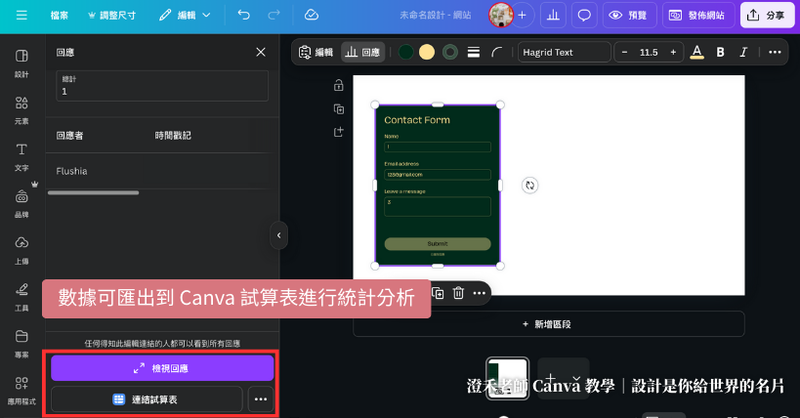Close the 回應 responses panel
800x418 pixels.
pyautogui.click(x=261, y=52)
